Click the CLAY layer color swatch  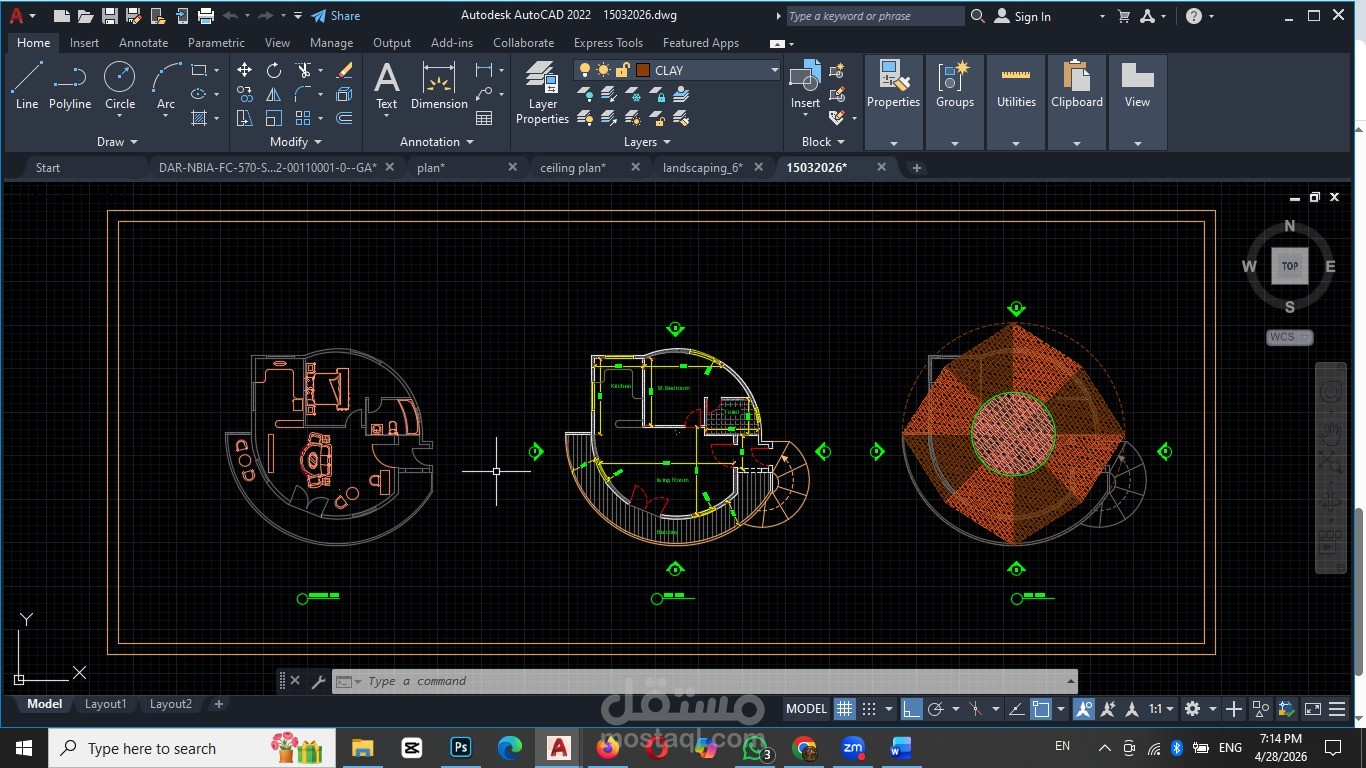point(643,70)
